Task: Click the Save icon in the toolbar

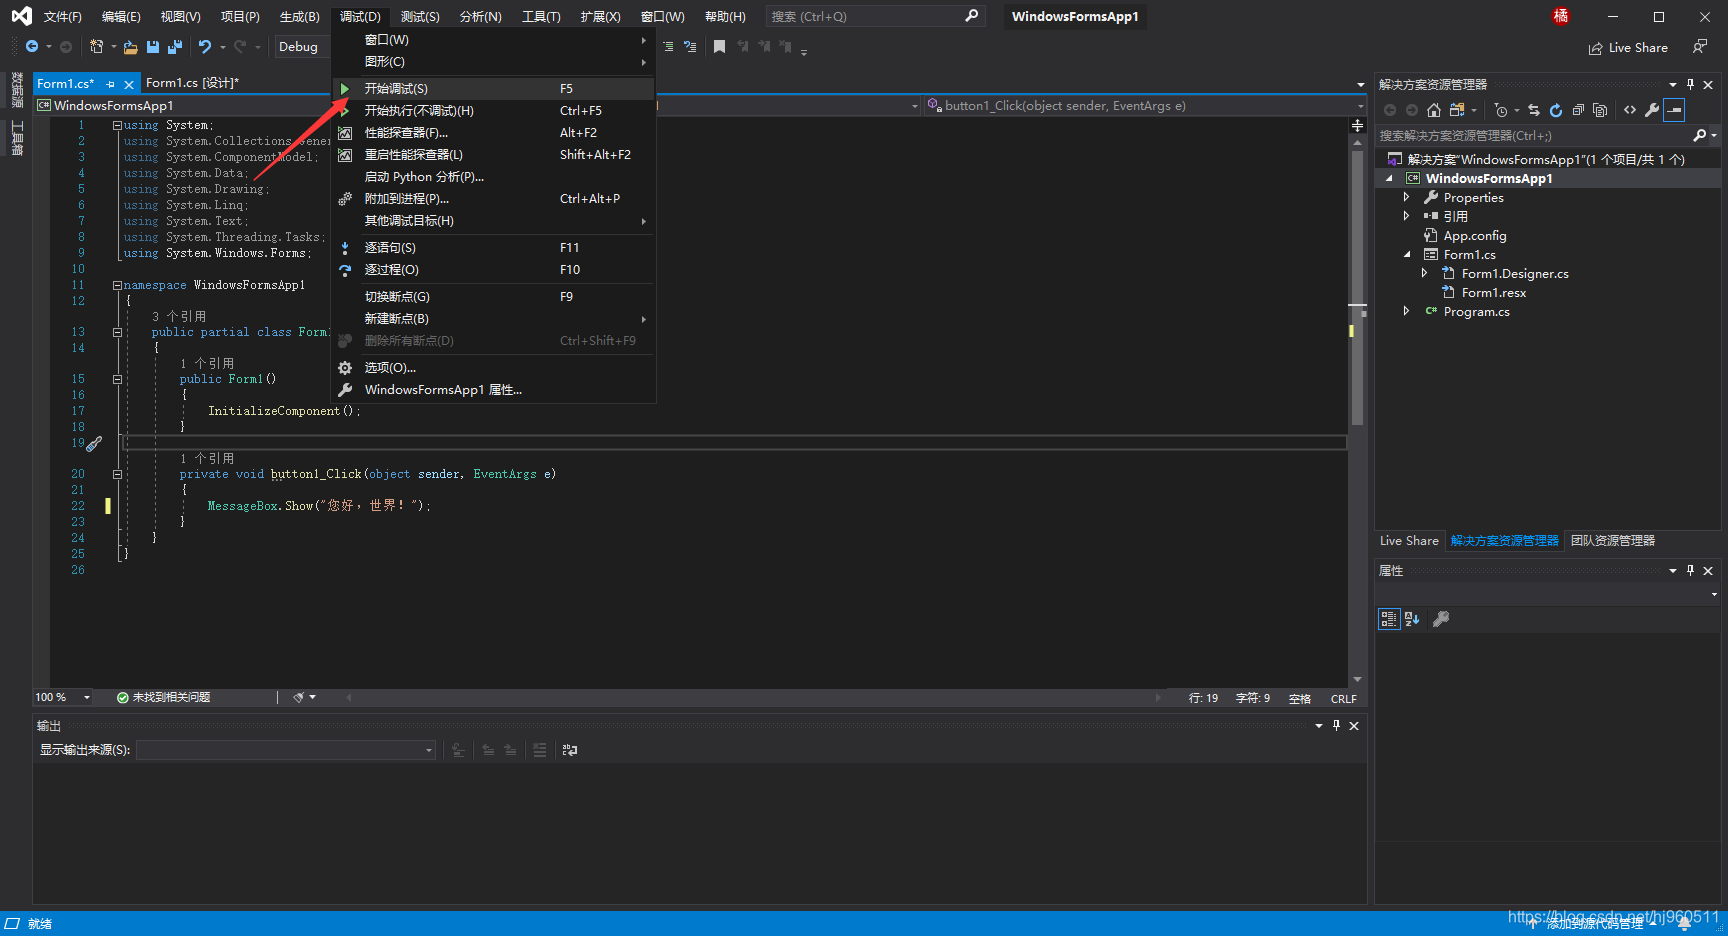Action: tap(153, 47)
